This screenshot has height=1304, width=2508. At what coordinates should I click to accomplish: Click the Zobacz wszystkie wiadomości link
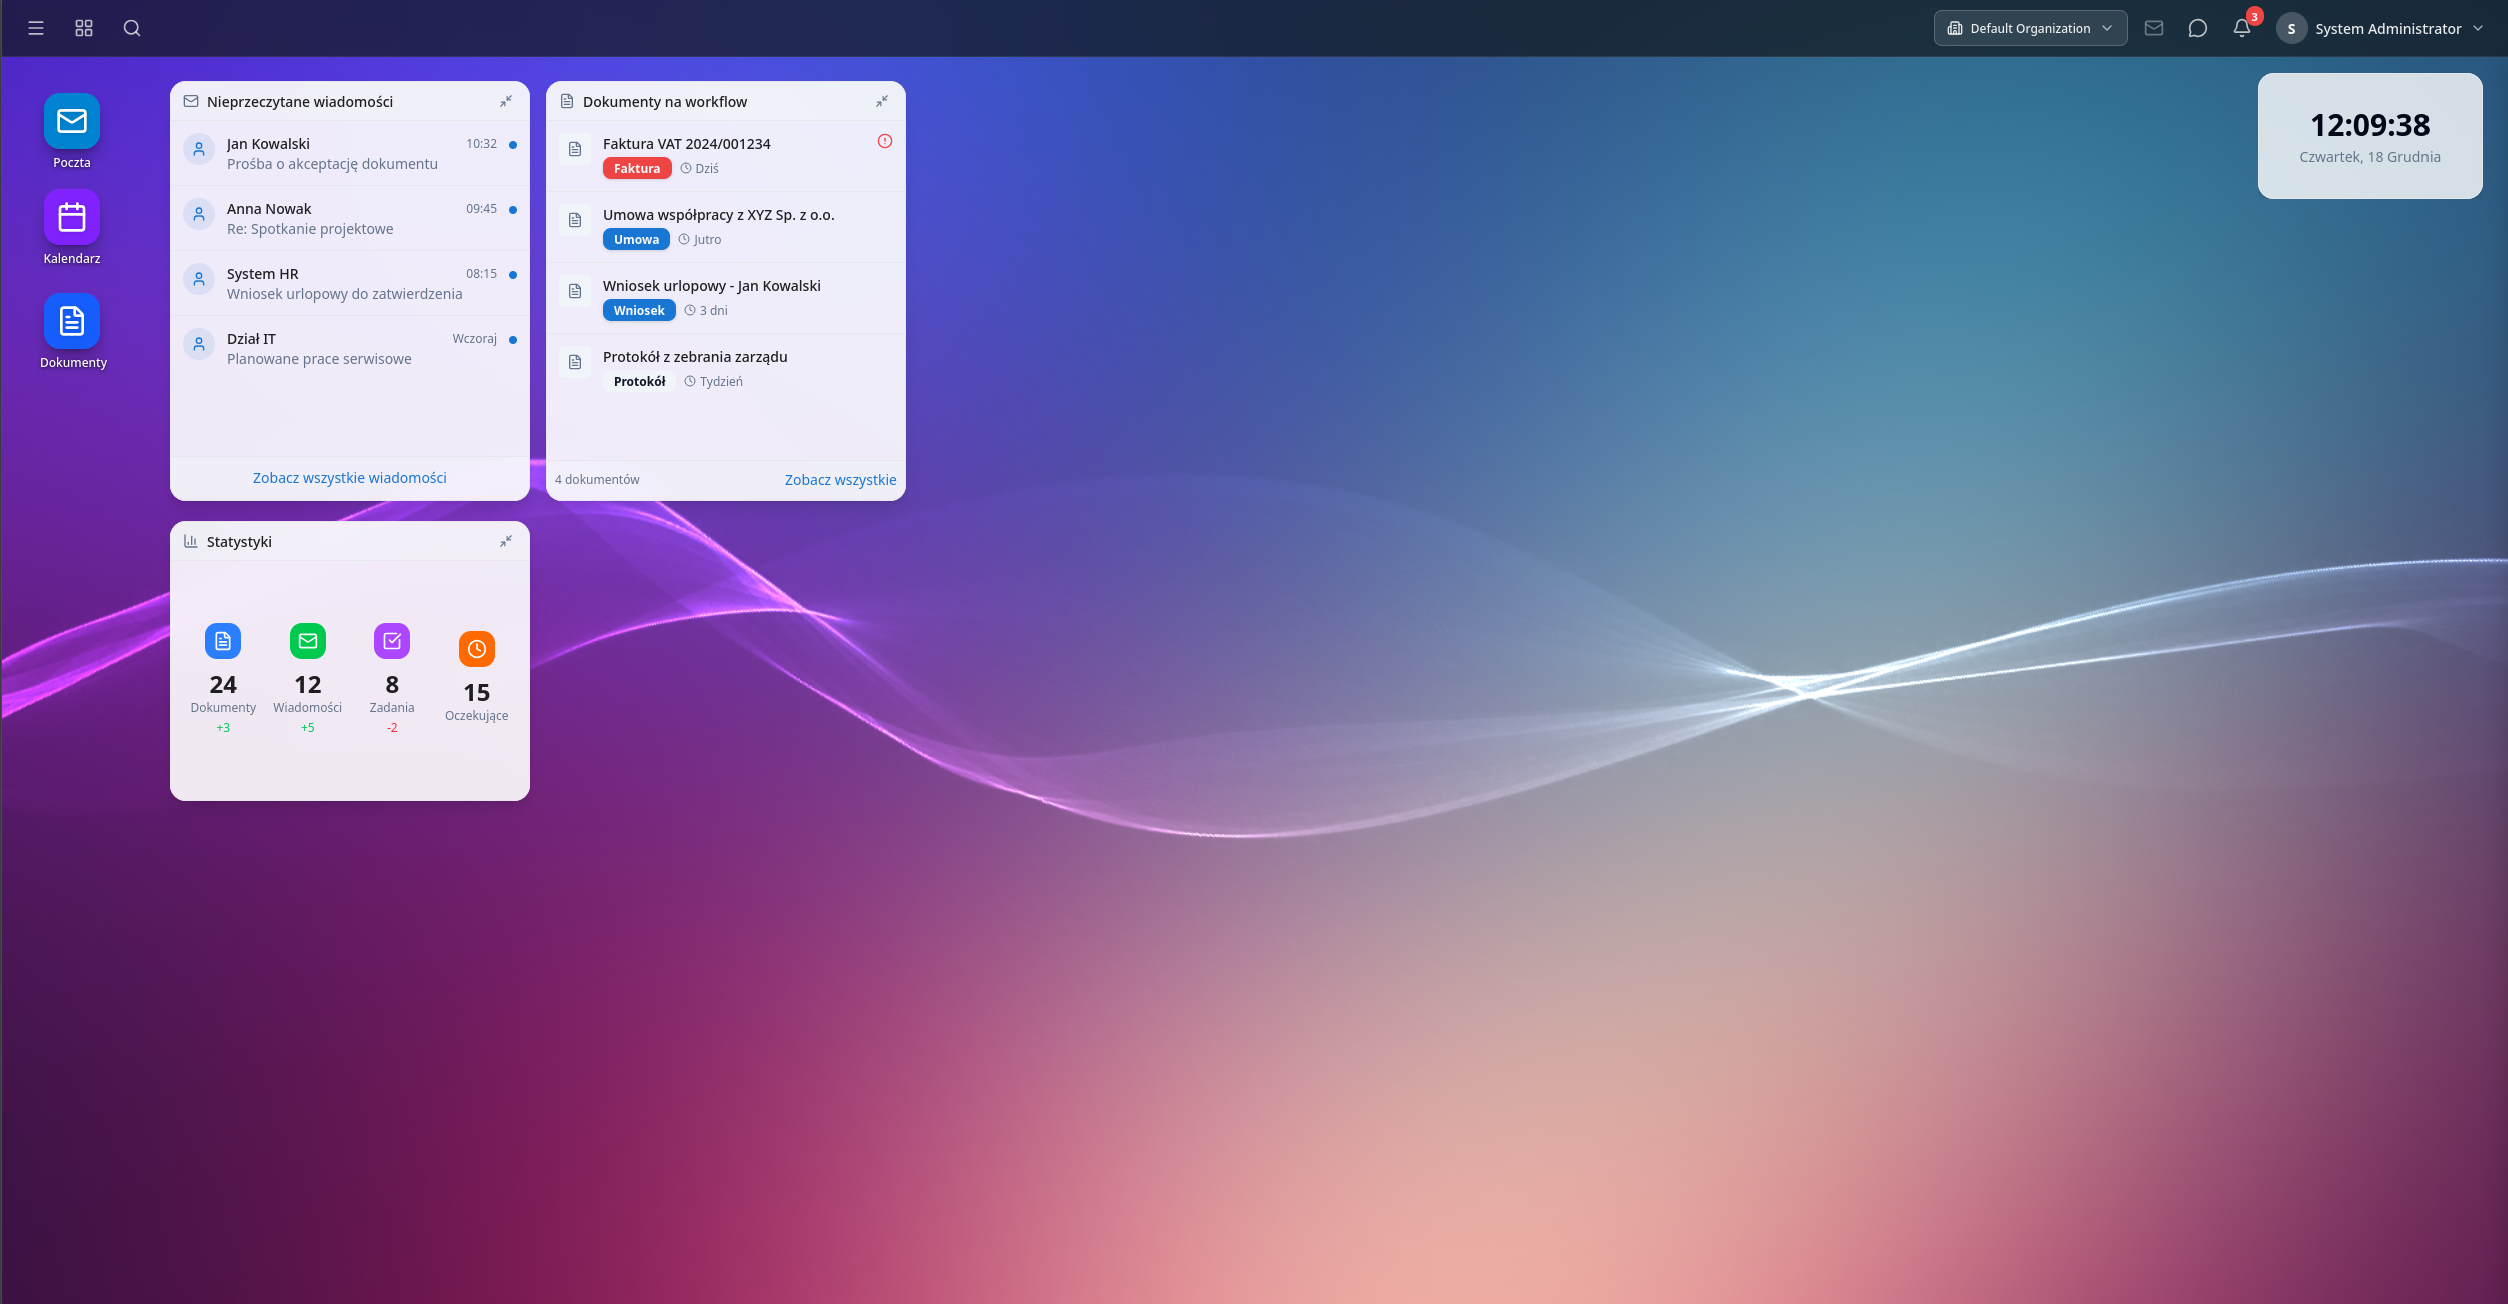click(349, 478)
